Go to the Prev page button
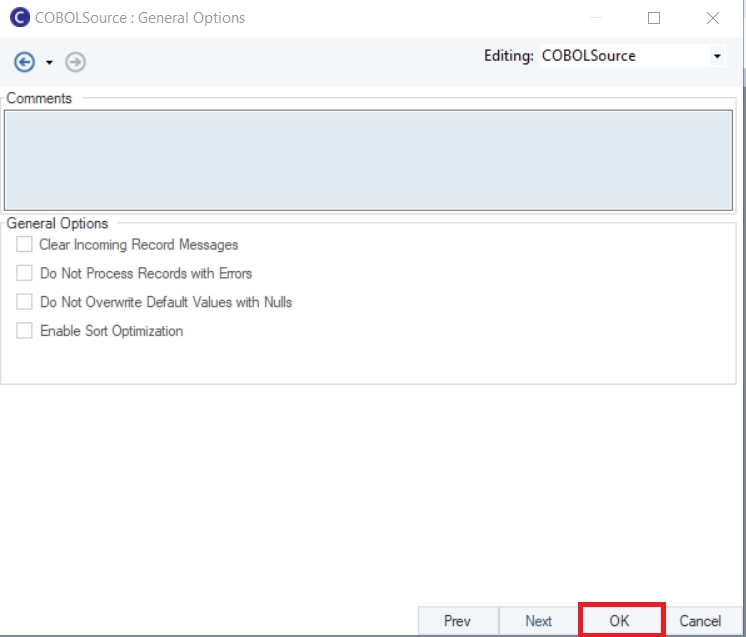Viewport: 746px width, 637px height. coord(458,621)
